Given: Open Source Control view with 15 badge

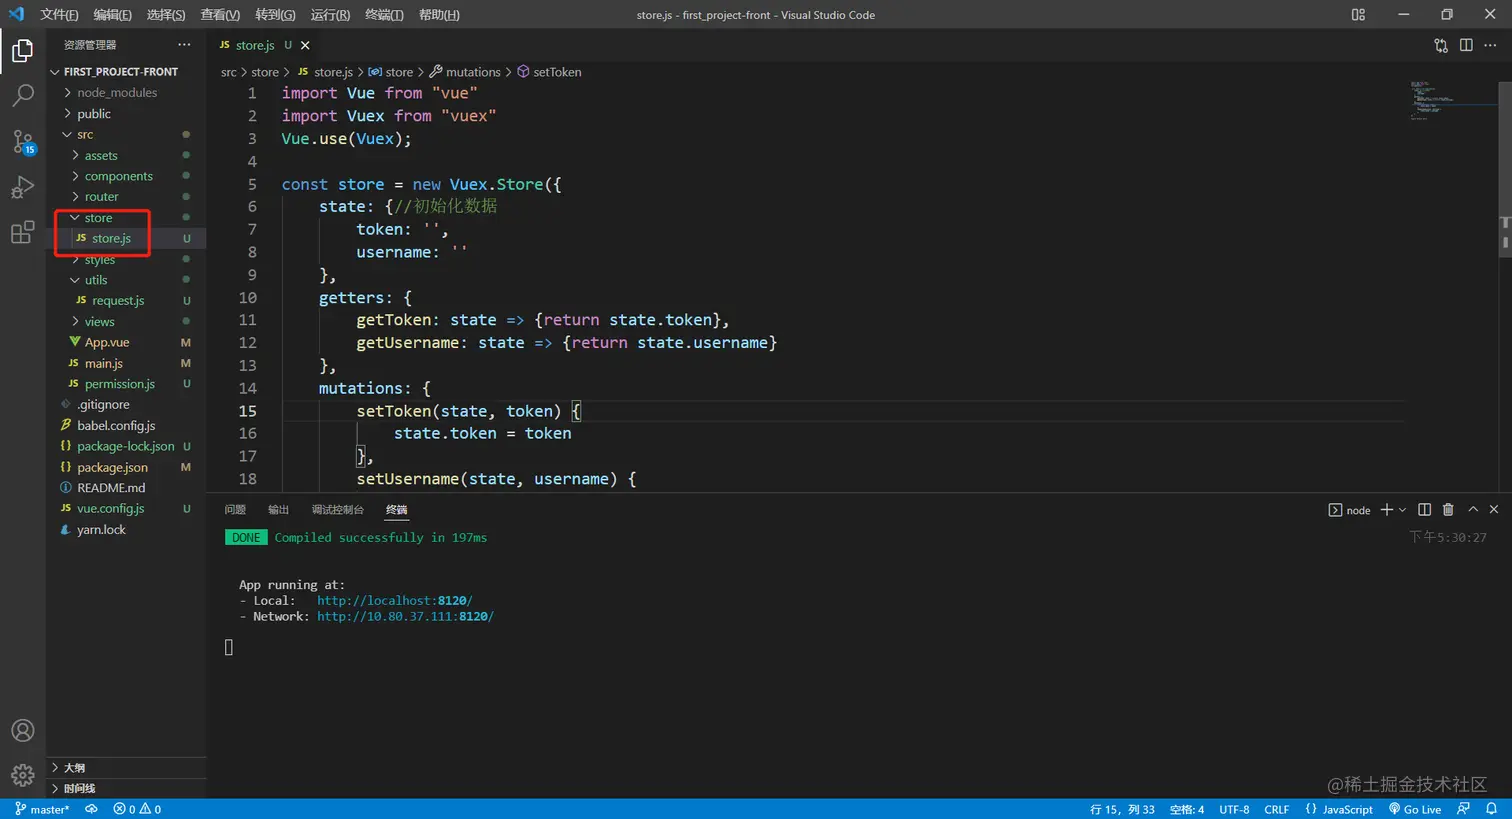Looking at the screenshot, I should (x=22, y=142).
